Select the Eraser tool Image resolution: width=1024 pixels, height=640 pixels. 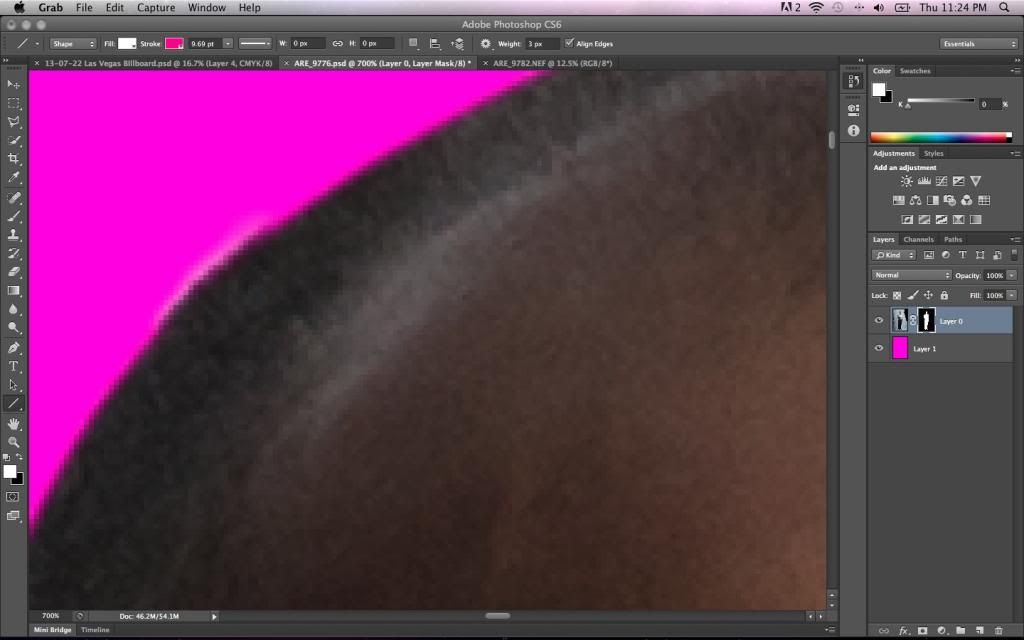[13, 272]
